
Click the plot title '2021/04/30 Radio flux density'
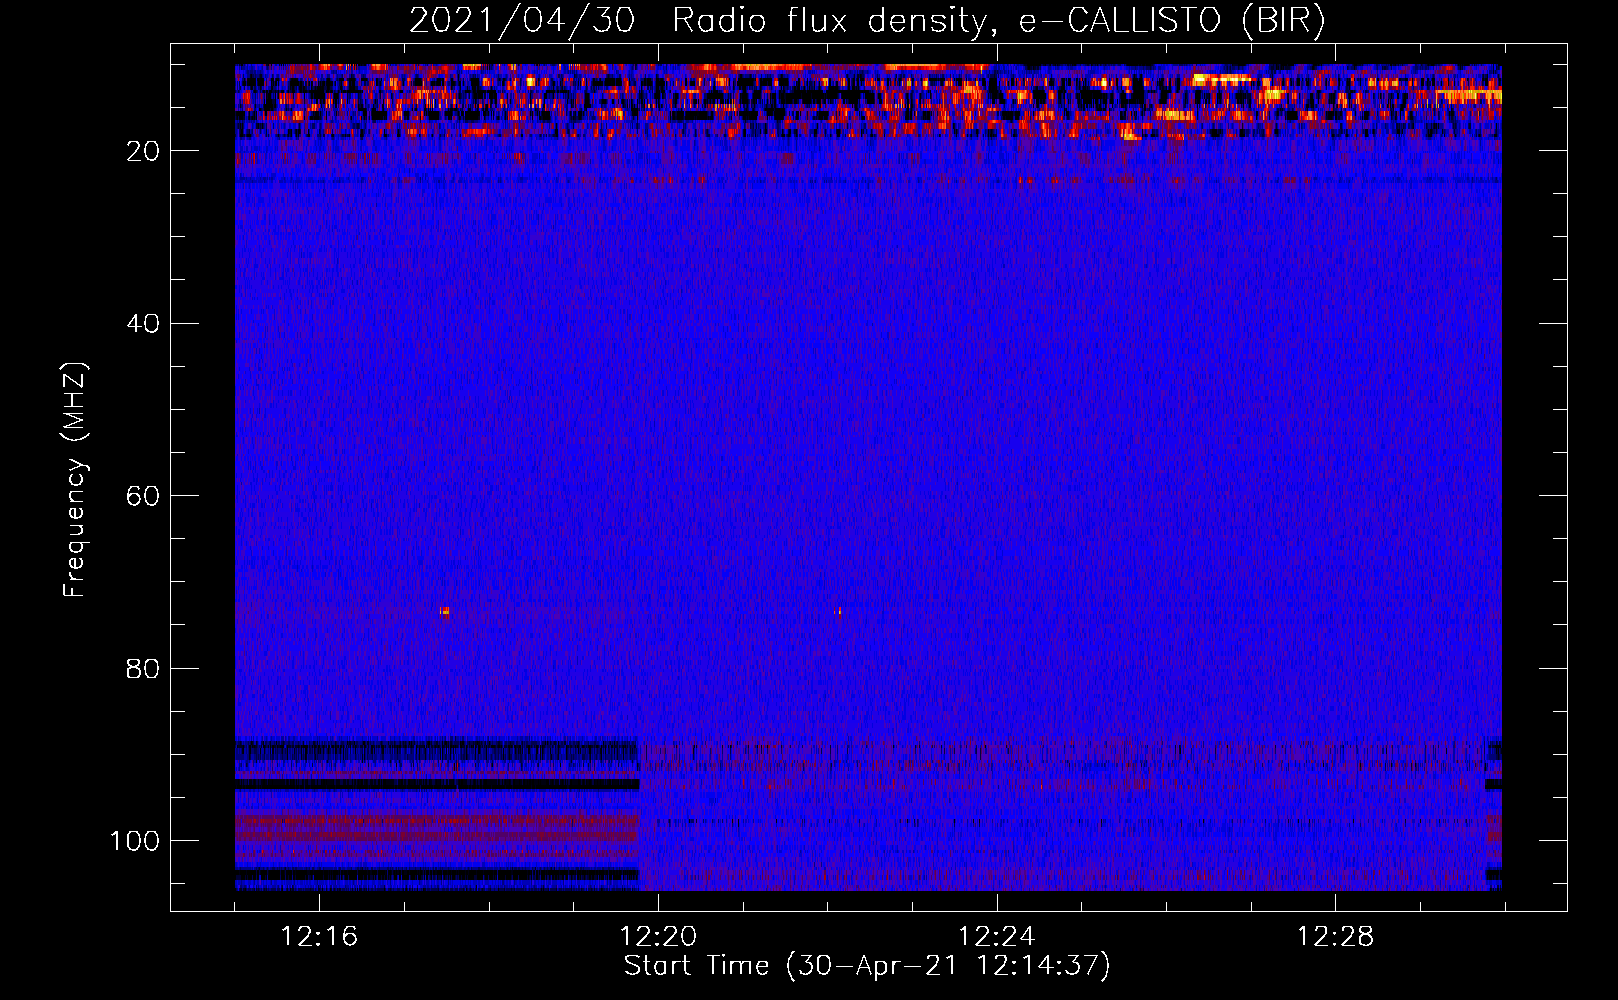(699, 20)
